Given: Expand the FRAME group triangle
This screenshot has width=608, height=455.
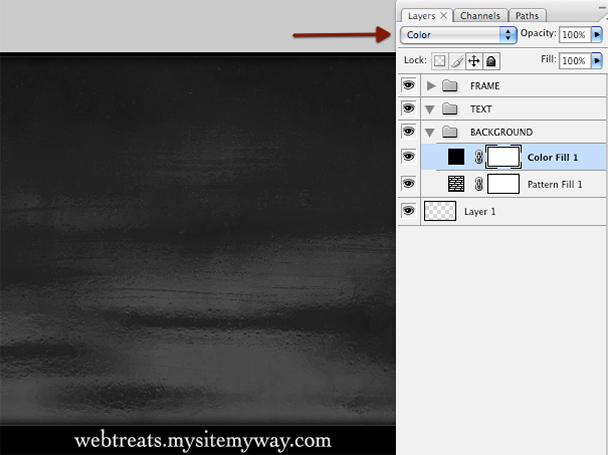Looking at the screenshot, I should (431, 86).
